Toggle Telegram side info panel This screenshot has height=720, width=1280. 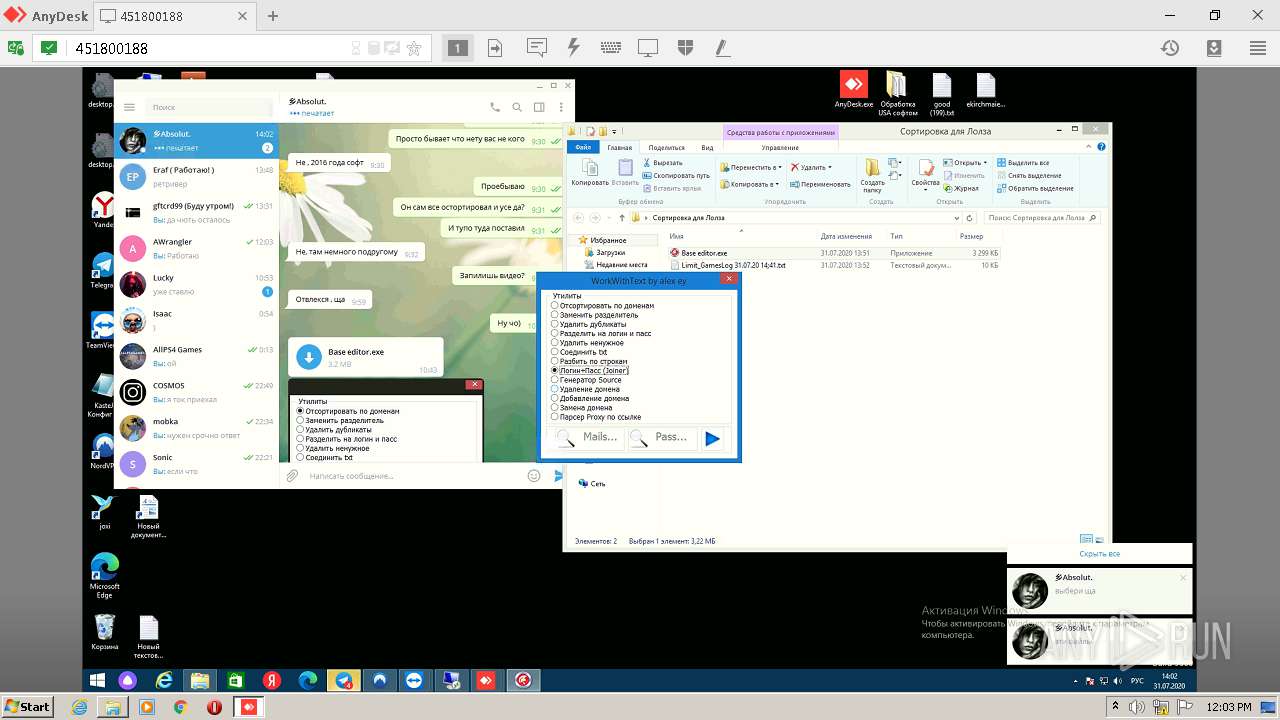click(x=539, y=107)
